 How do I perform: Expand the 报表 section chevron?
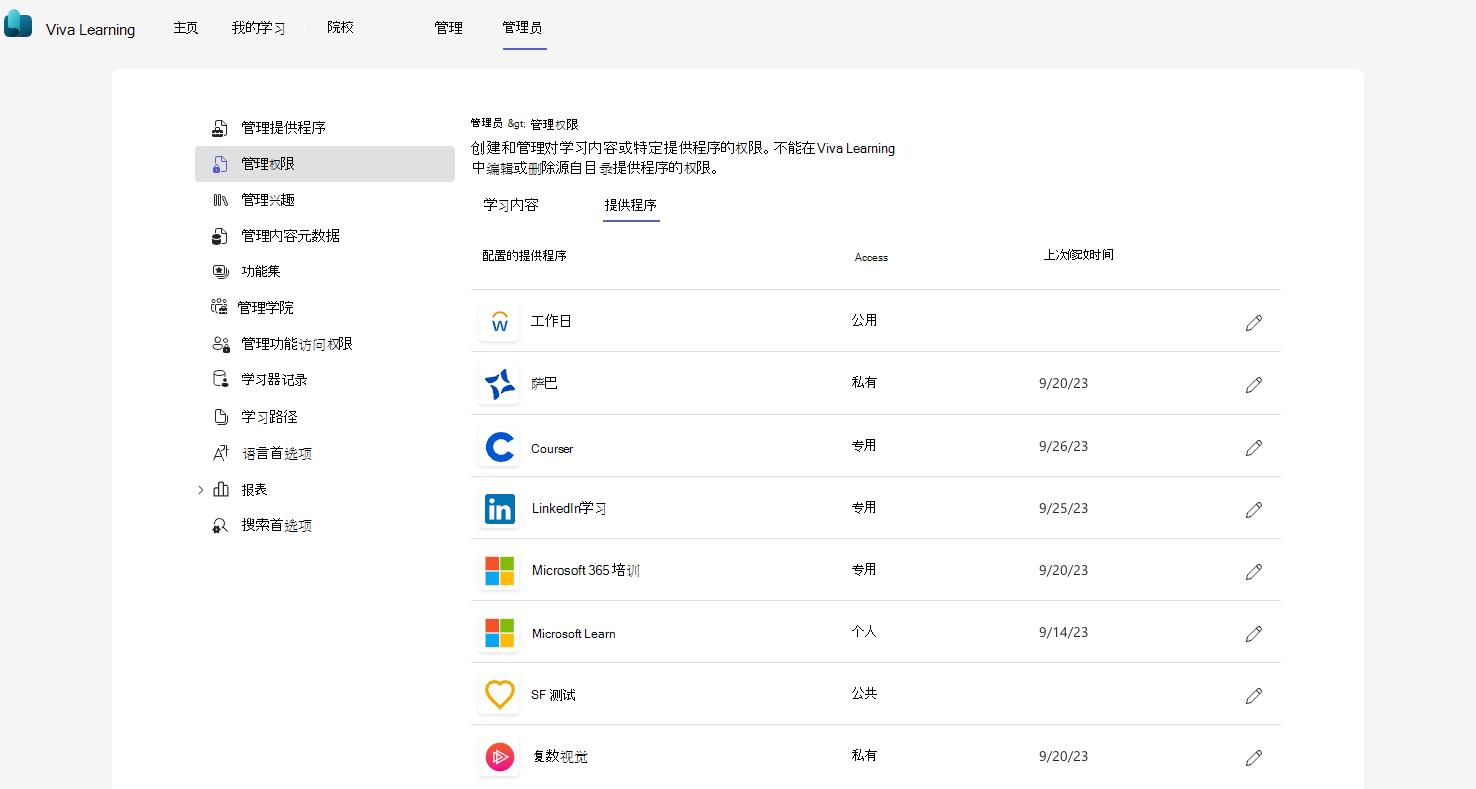click(x=200, y=490)
